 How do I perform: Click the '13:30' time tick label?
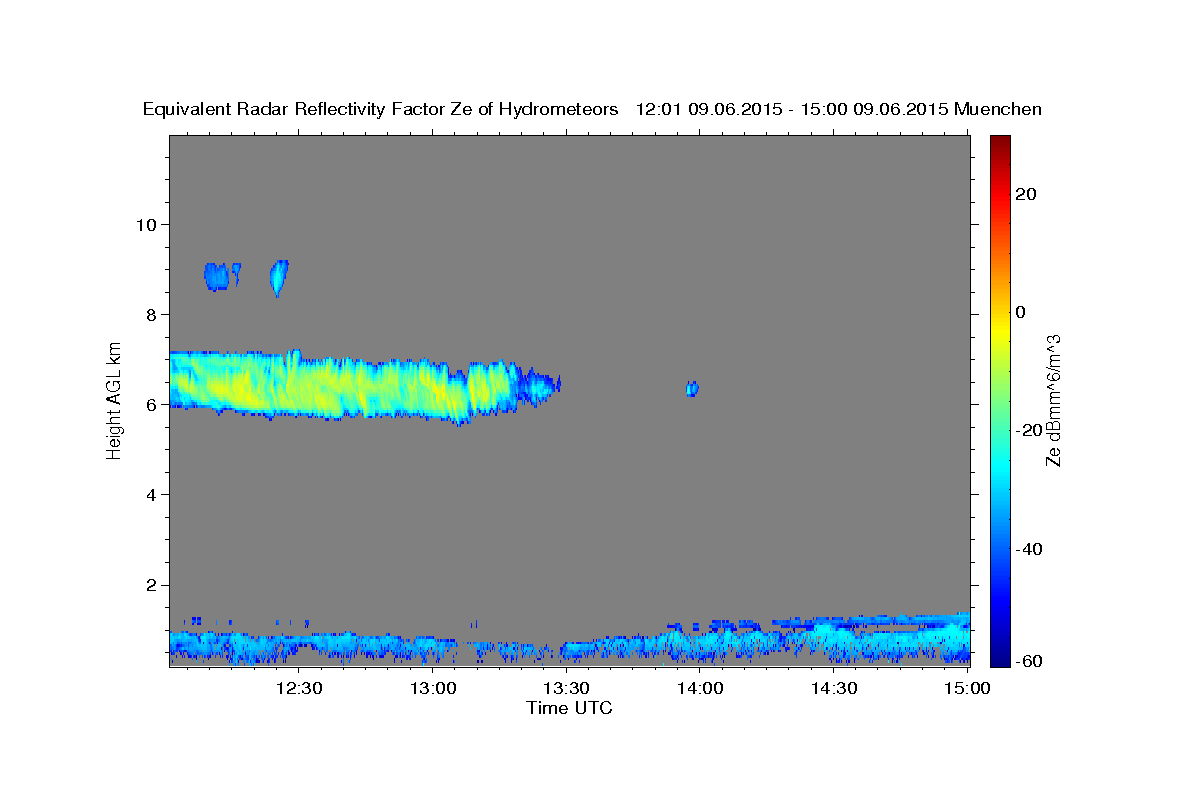click(x=566, y=688)
